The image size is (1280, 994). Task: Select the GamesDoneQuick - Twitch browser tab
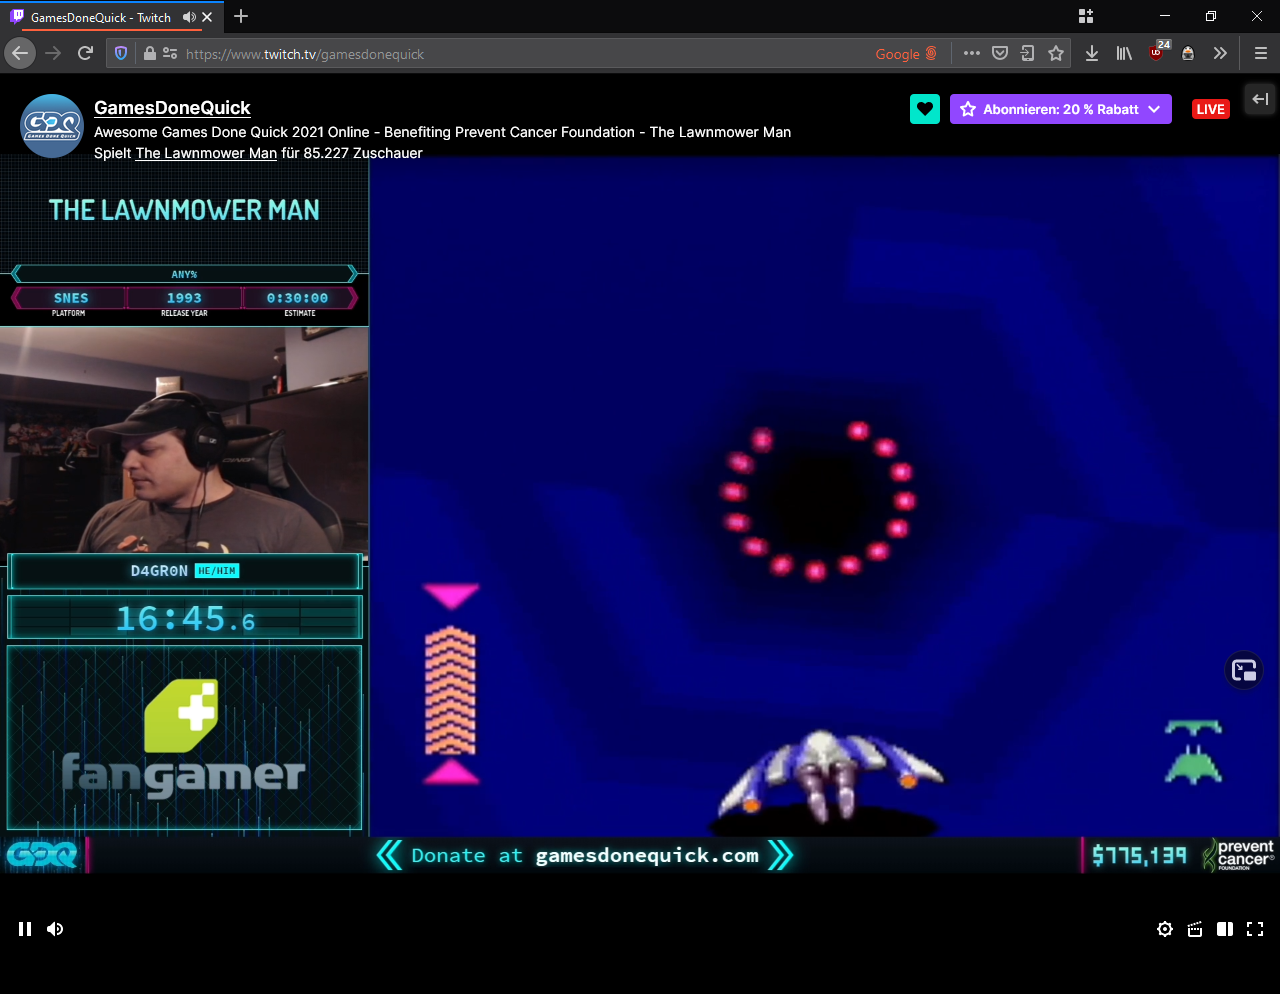pos(100,17)
